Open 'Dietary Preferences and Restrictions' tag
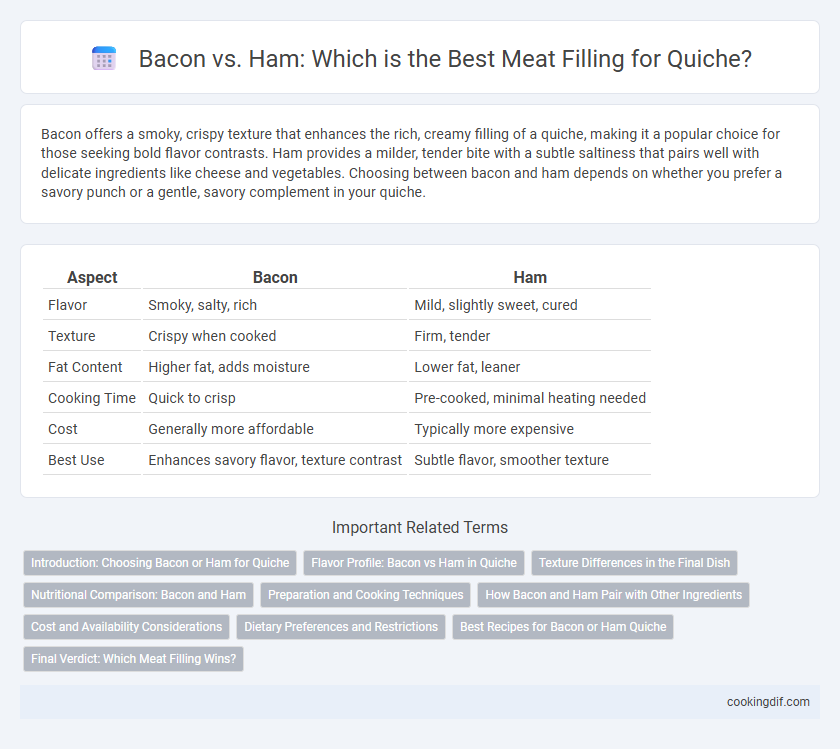This screenshot has width=840, height=749. [341, 627]
